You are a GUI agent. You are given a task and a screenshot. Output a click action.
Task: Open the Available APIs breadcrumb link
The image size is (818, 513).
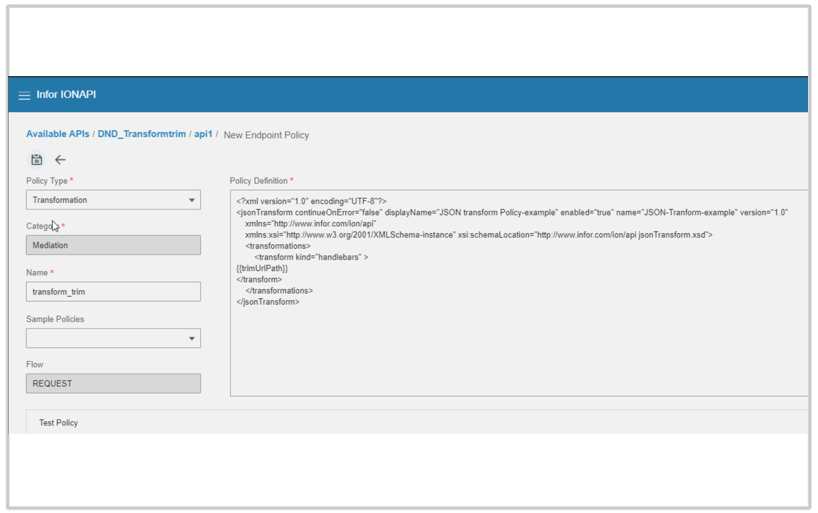tap(57, 134)
